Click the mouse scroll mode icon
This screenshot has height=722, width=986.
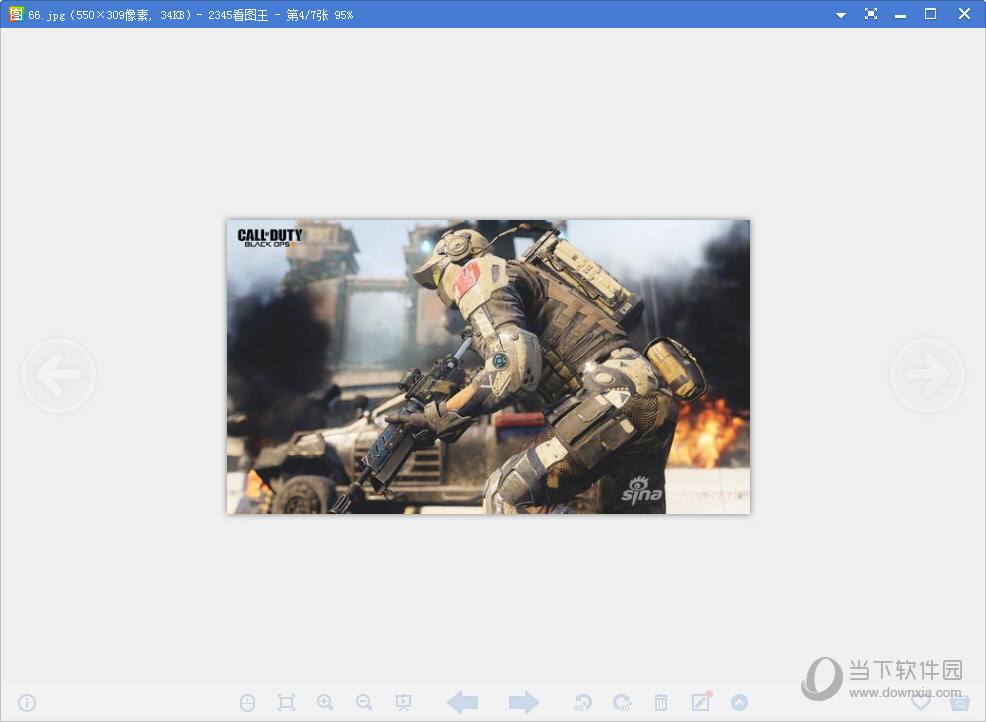pos(247,703)
